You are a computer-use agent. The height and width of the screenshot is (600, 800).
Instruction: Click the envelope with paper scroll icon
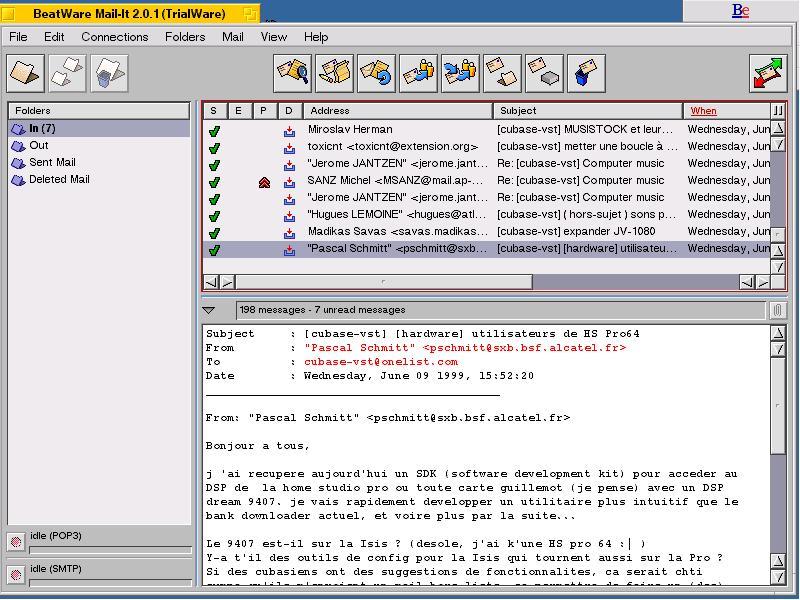(334, 73)
